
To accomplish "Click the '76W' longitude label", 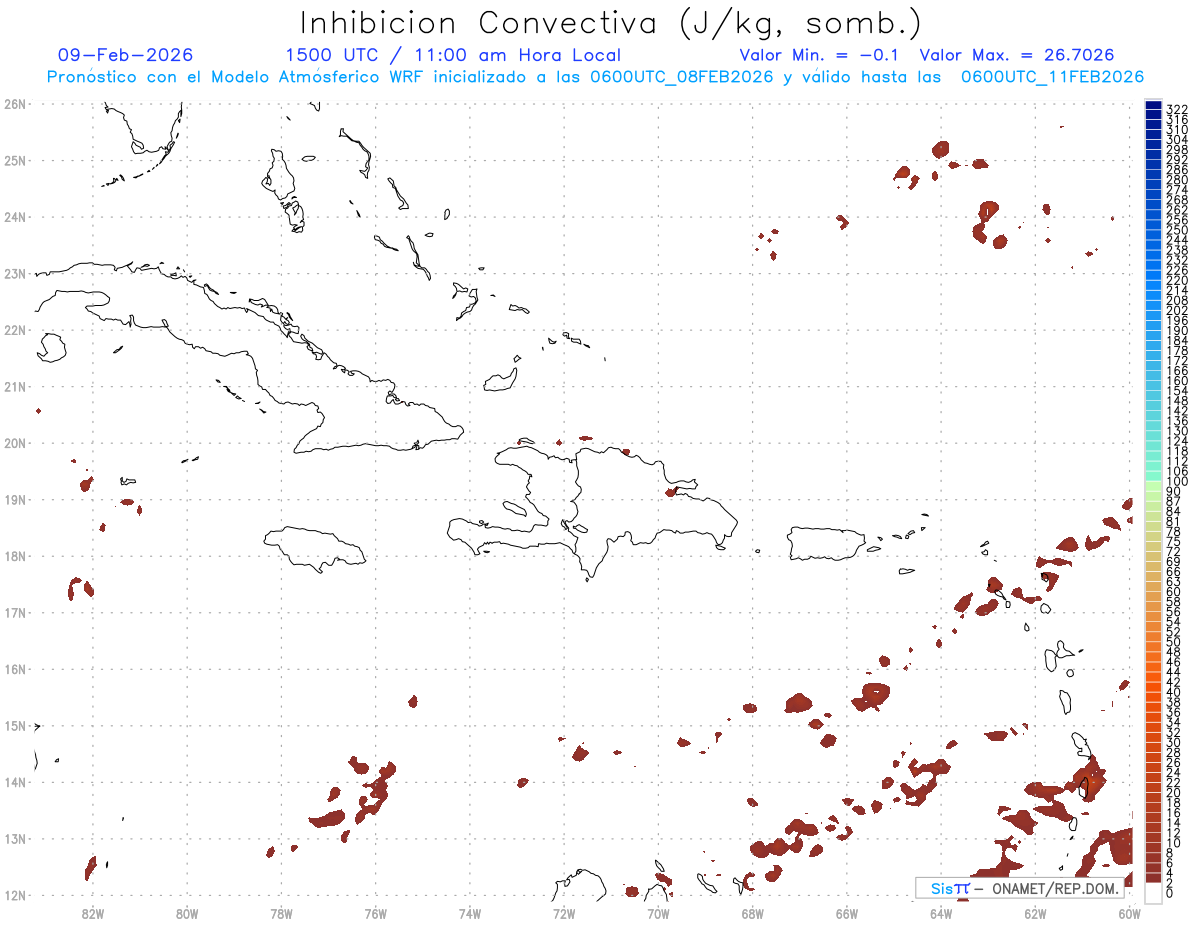I will [376, 912].
